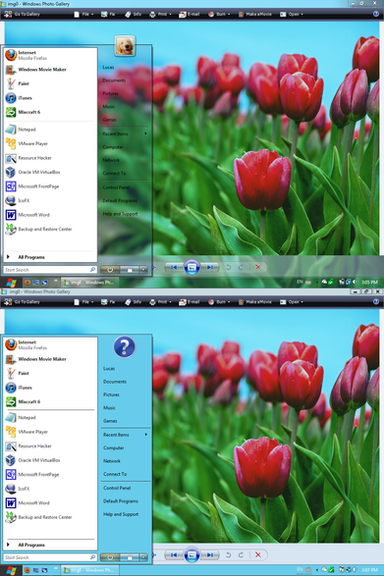
Task: Open the Open dropdown in the lower Photo Gallery toolbar
Action: pos(292,302)
